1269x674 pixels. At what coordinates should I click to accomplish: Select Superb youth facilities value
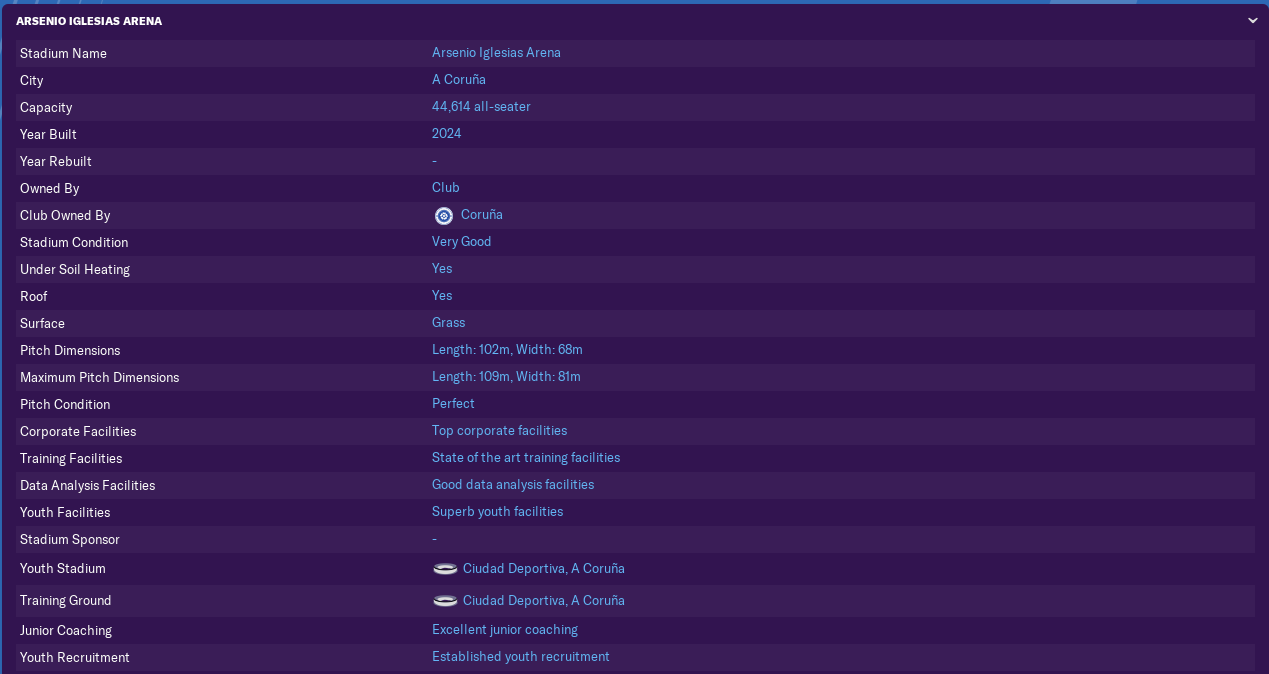[x=497, y=512]
